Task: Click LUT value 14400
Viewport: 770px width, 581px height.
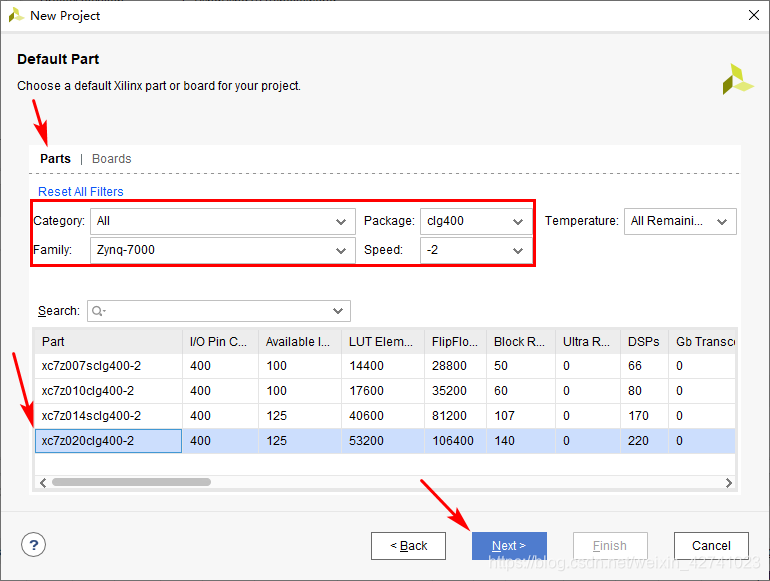Action: [x=366, y=366]
